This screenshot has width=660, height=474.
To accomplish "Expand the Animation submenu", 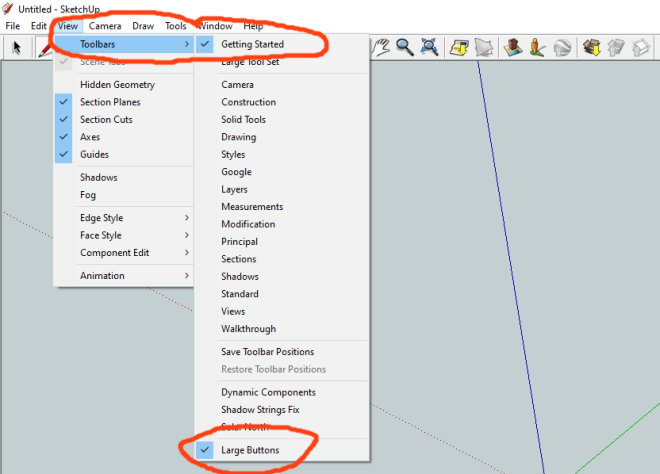I will tap(124, 276).
